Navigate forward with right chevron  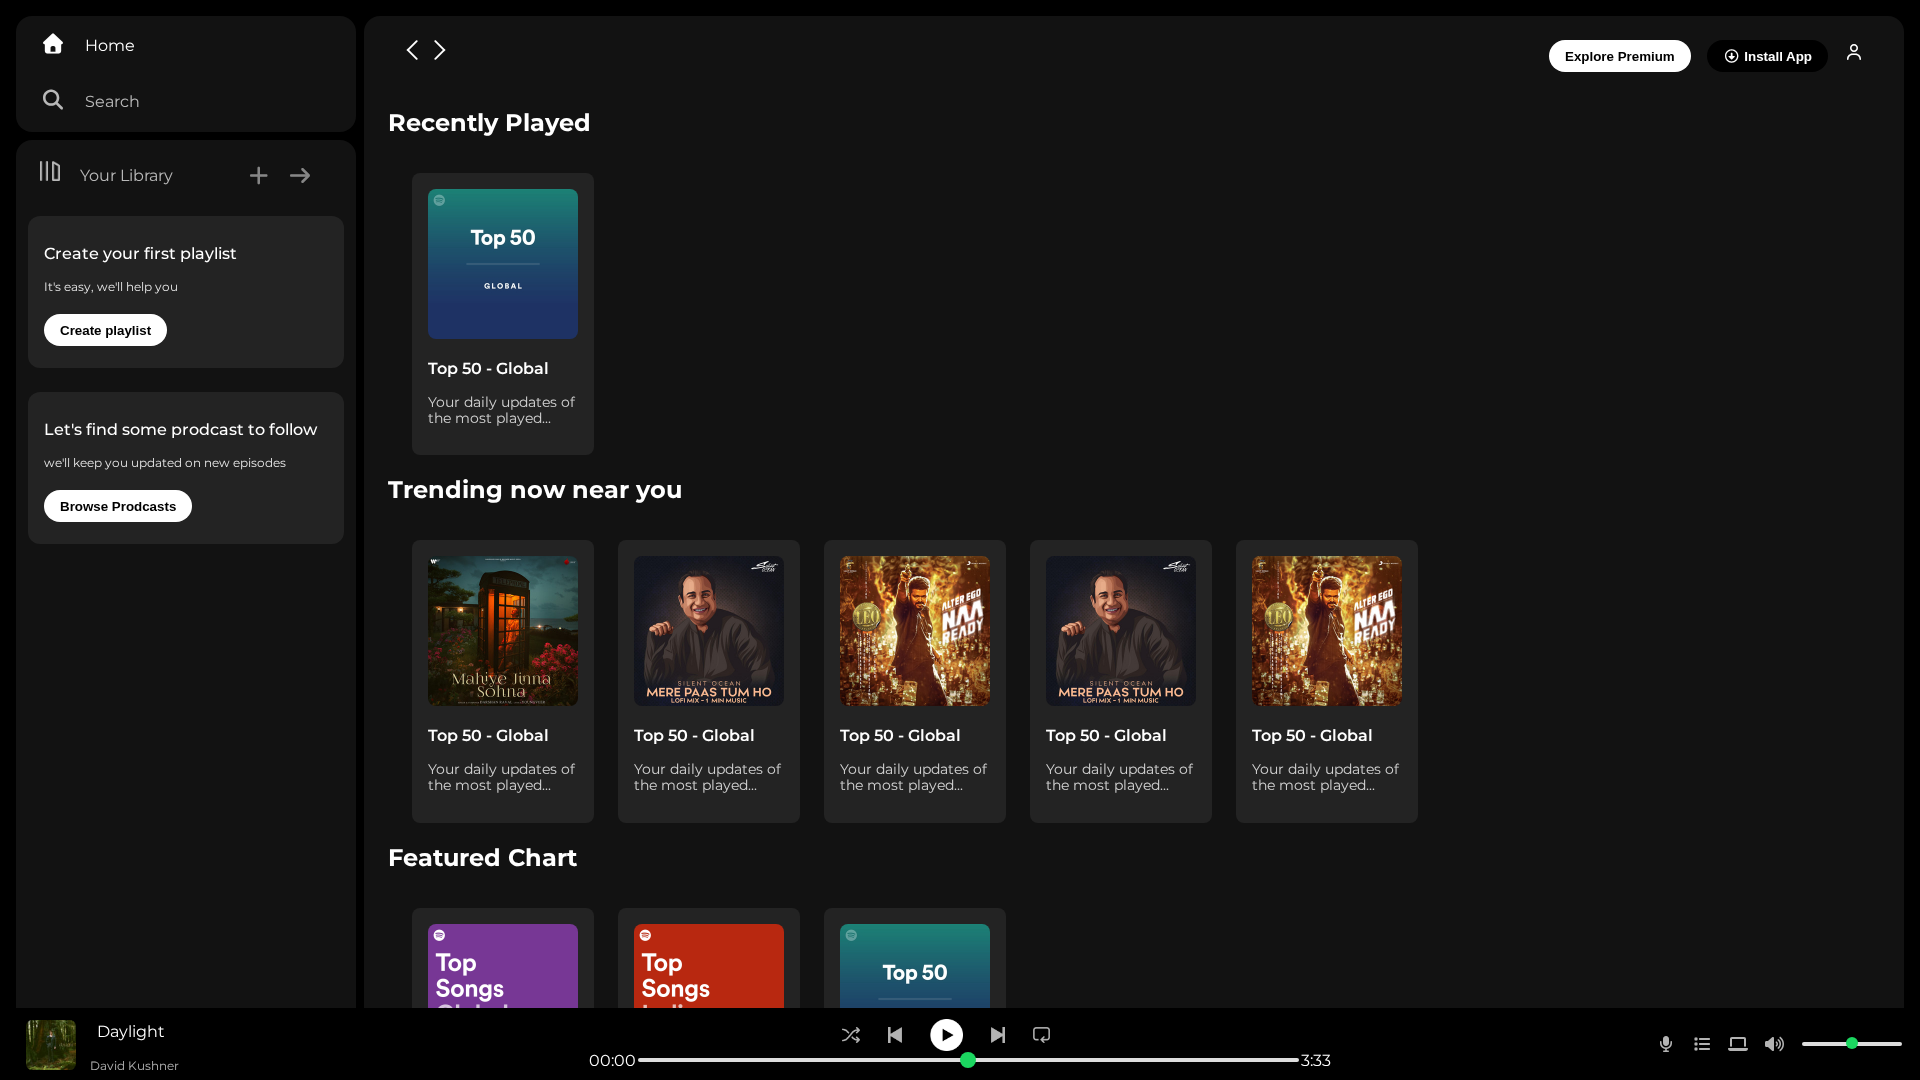click(x=440, y=50)
